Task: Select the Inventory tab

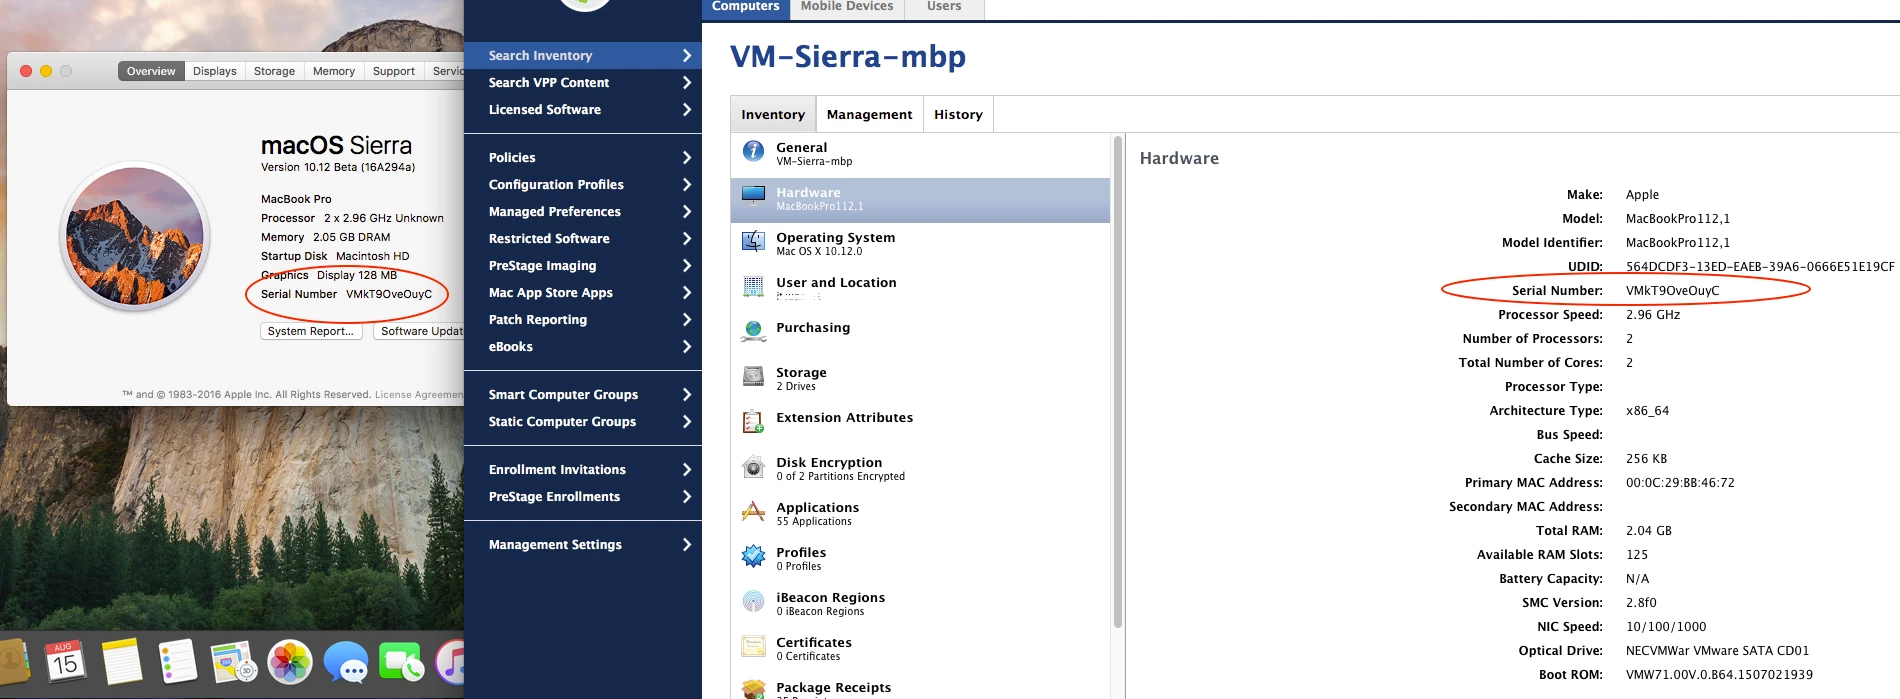Action: (x=773, y=114)
